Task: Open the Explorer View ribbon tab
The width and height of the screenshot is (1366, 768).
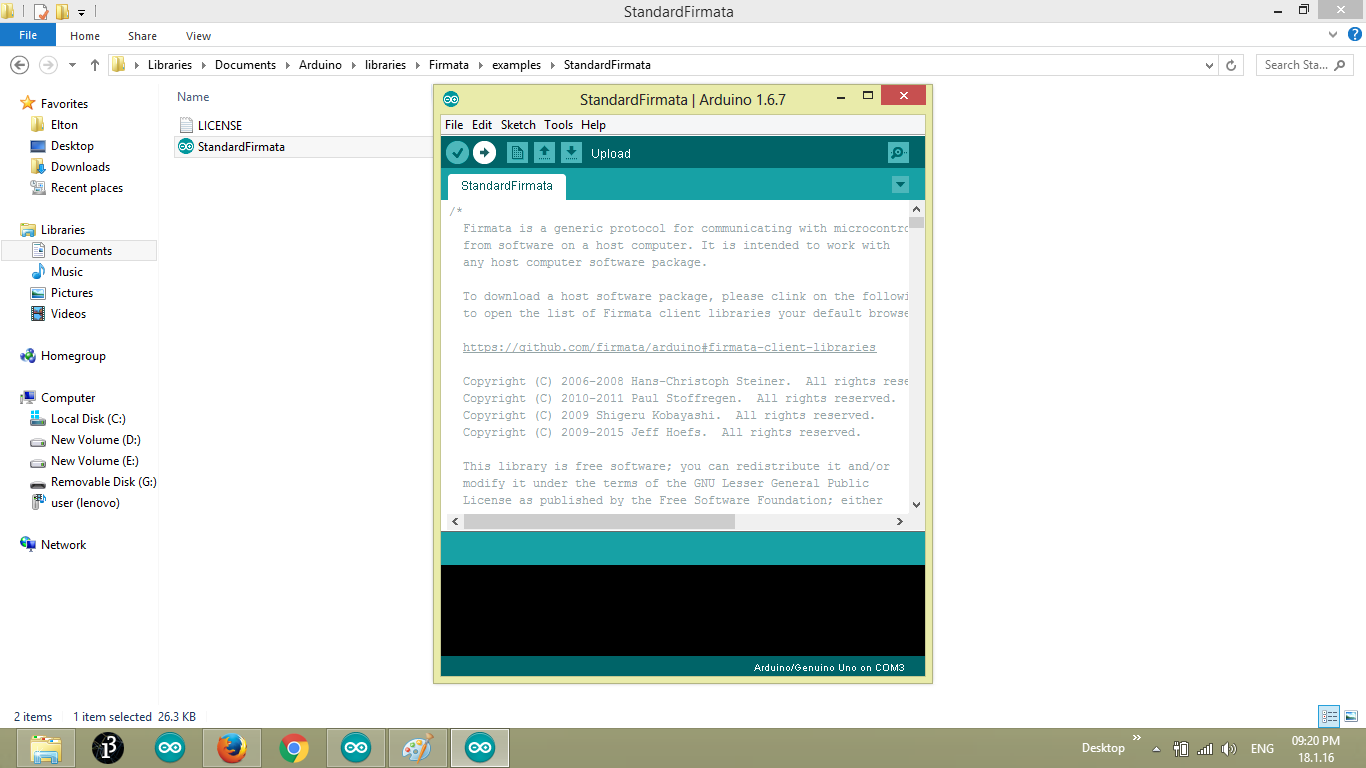Action: [x=198, y=36]
